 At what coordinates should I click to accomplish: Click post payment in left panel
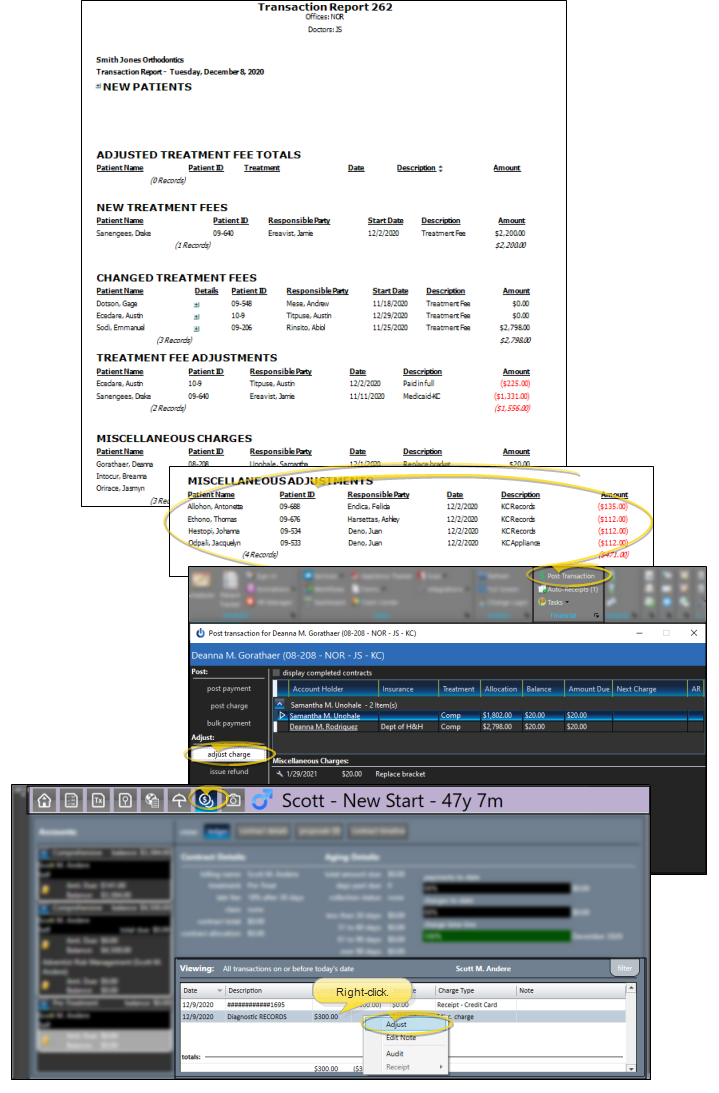pyautogui.click(x=229, y=688)
